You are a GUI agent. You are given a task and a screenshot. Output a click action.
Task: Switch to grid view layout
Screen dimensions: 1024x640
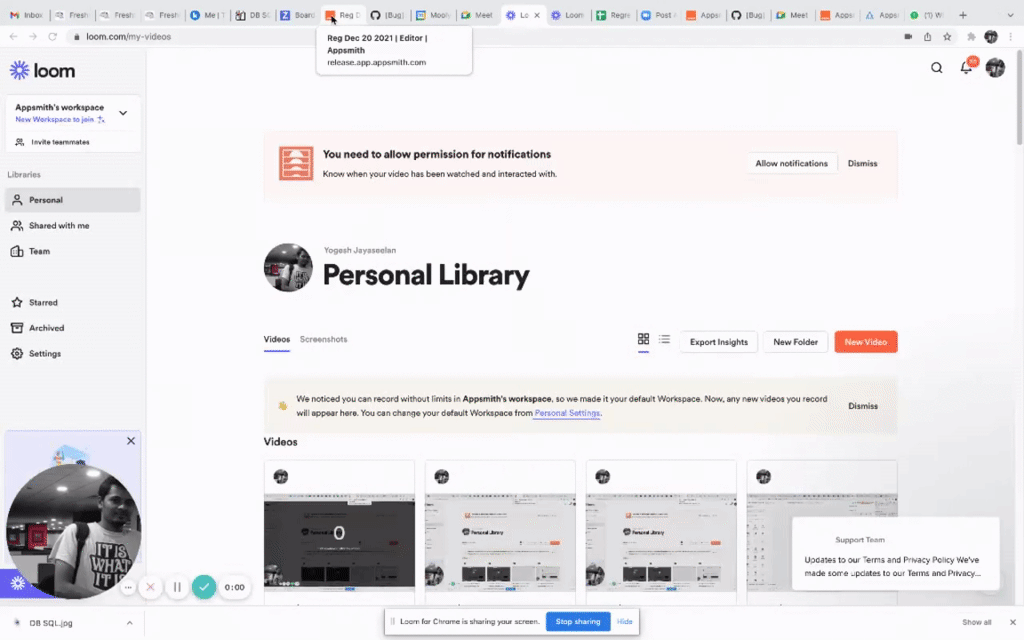pyautogui.click(x=643, y=338)
